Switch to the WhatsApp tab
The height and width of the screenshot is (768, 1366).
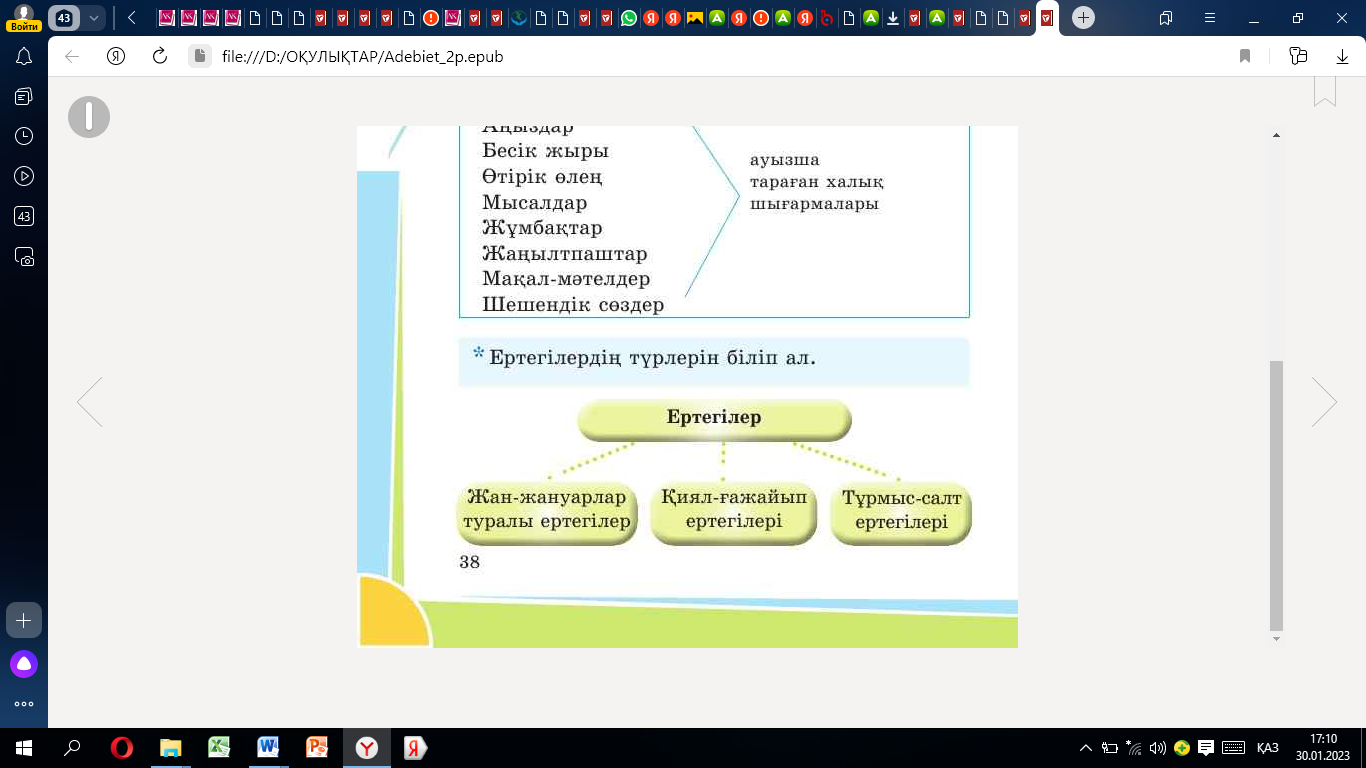pos(629,18)
